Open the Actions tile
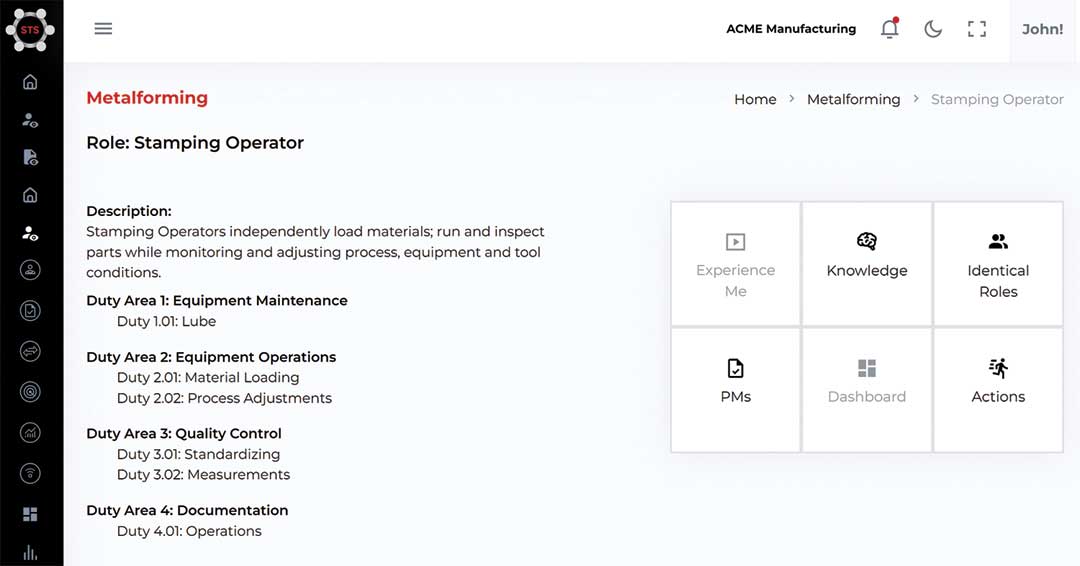The image size is (1080, 566). click(998, 390)
